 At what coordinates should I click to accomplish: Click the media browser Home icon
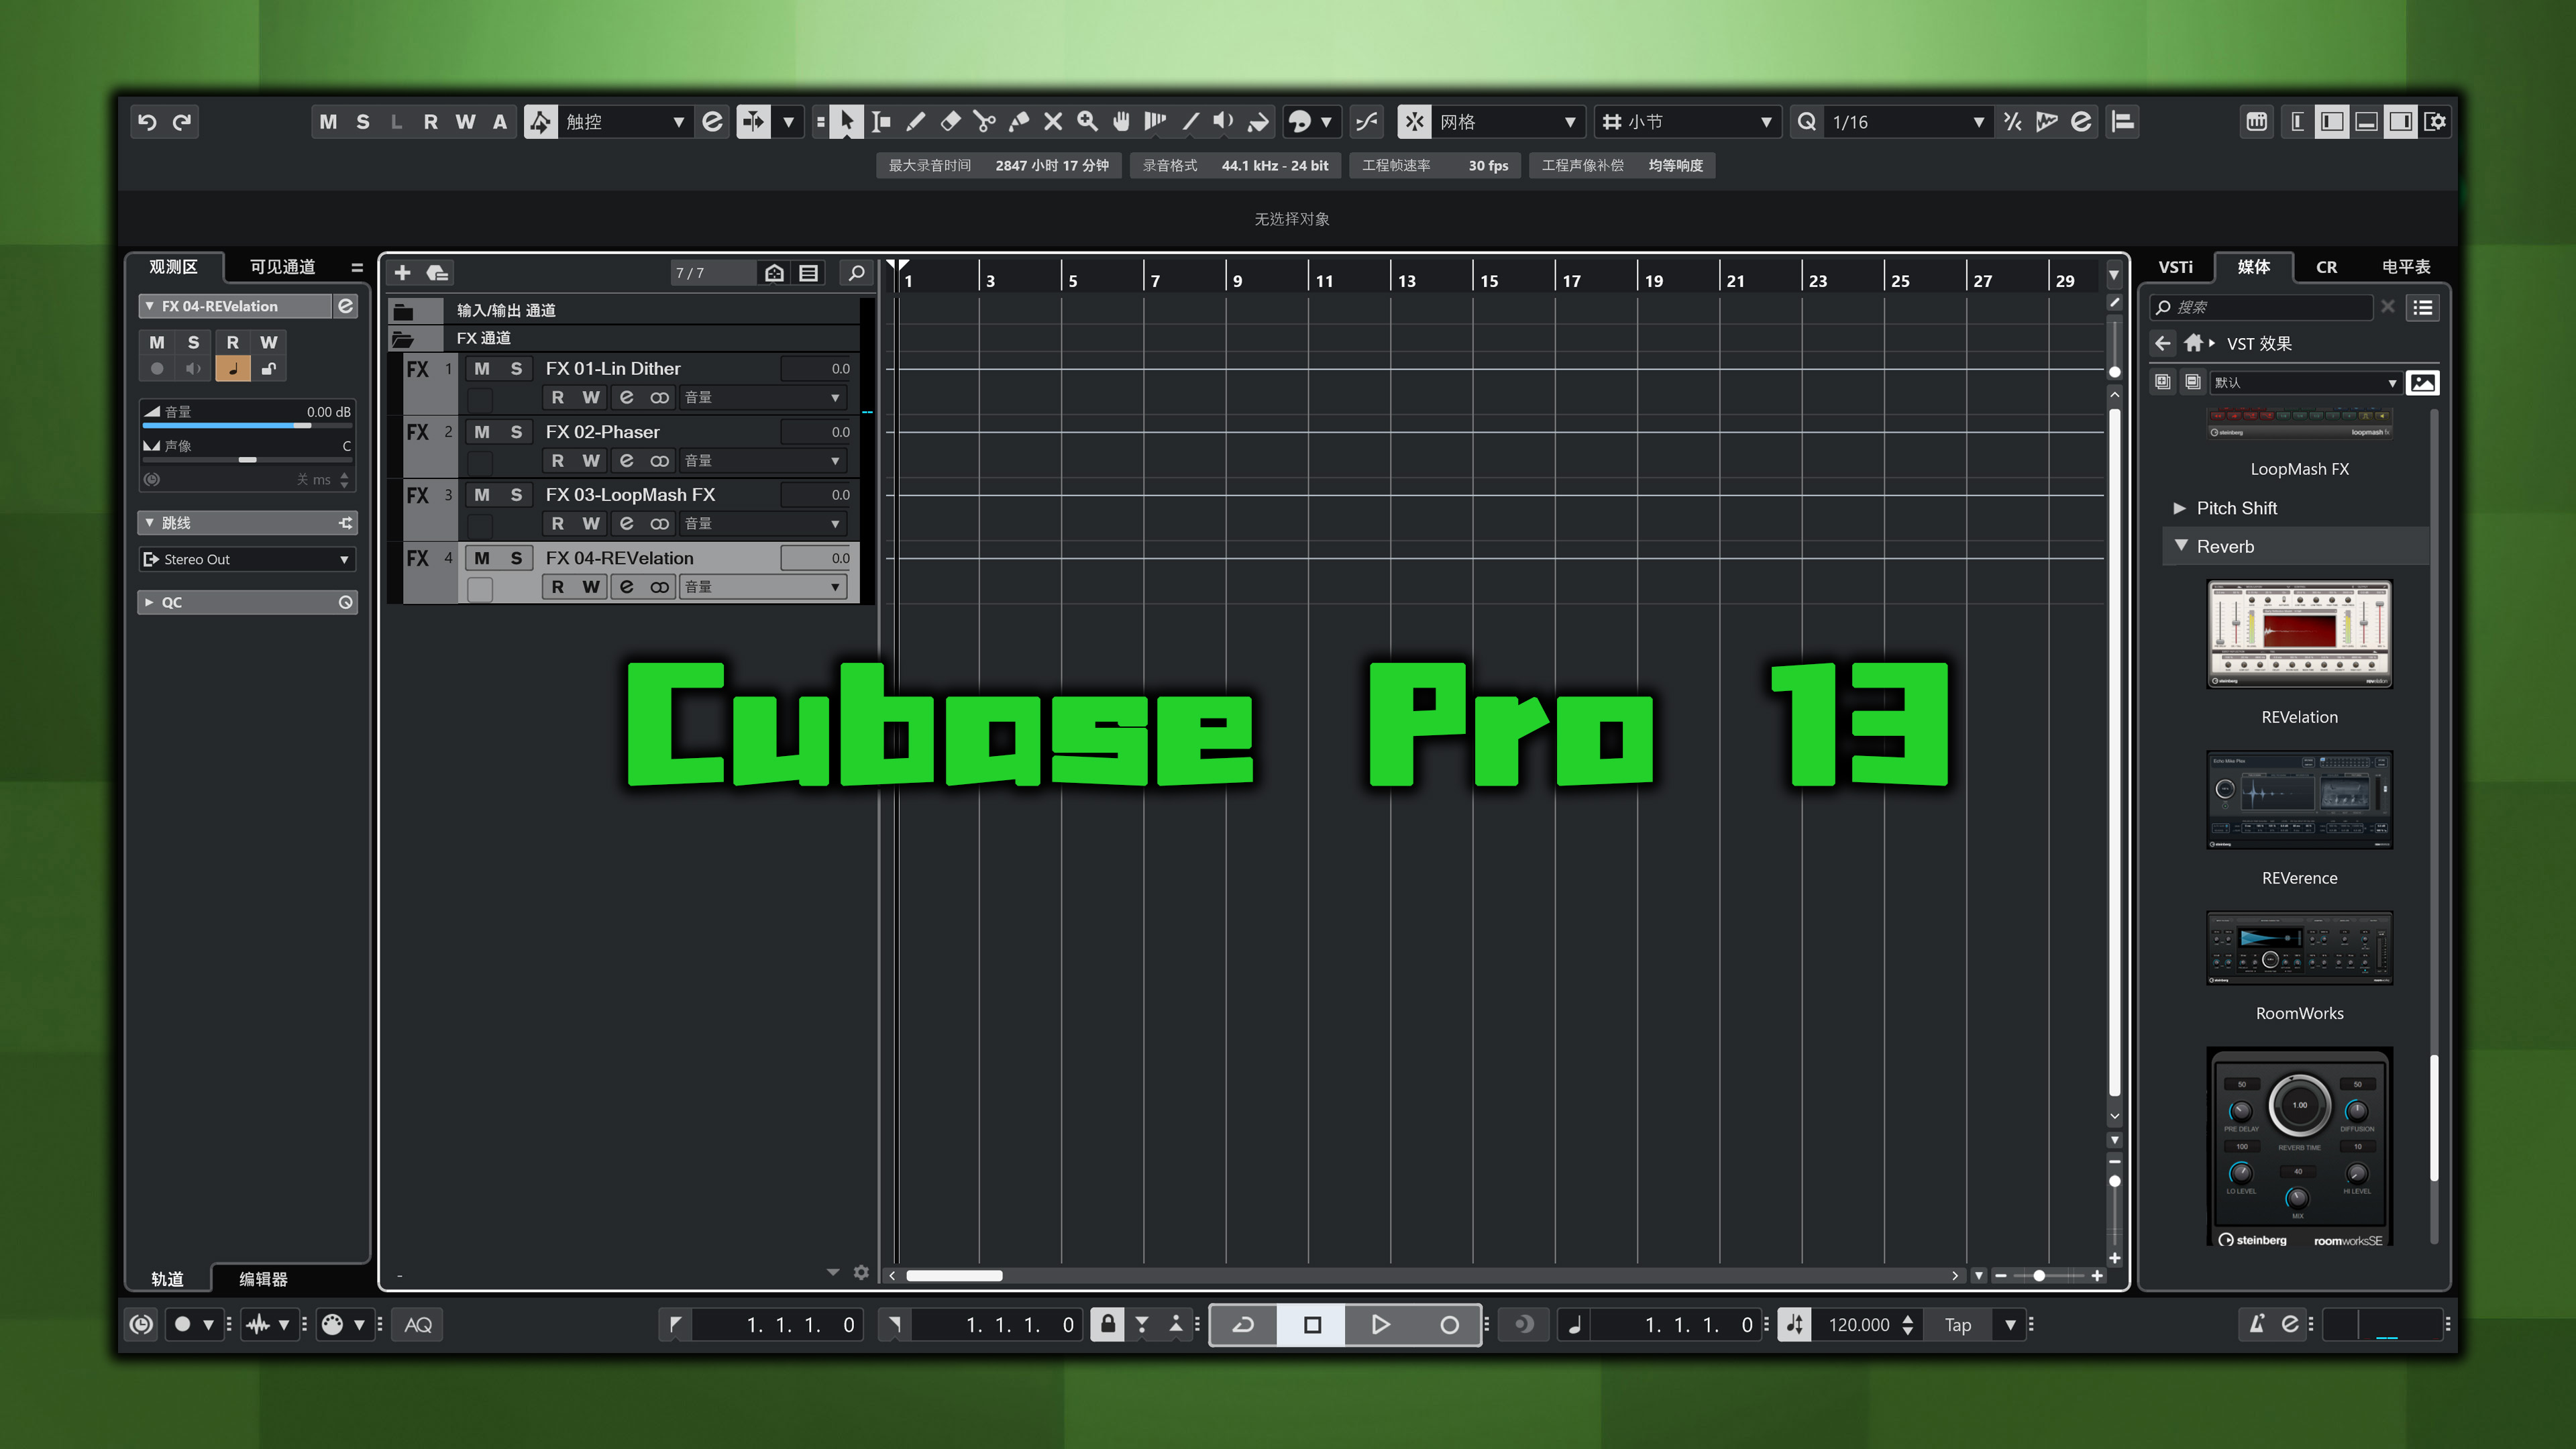coord(2193,343)
